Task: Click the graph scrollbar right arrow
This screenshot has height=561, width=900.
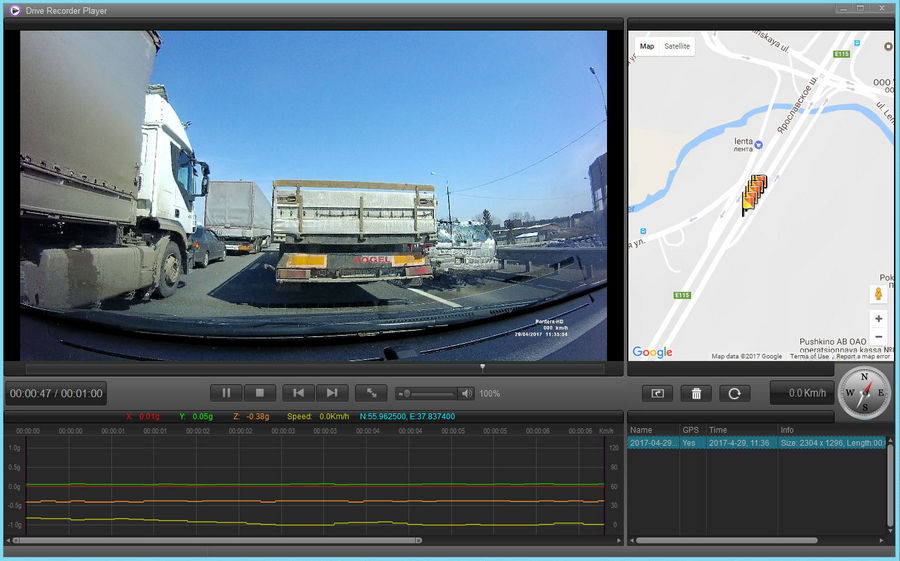Action: (x=619, y=540)
